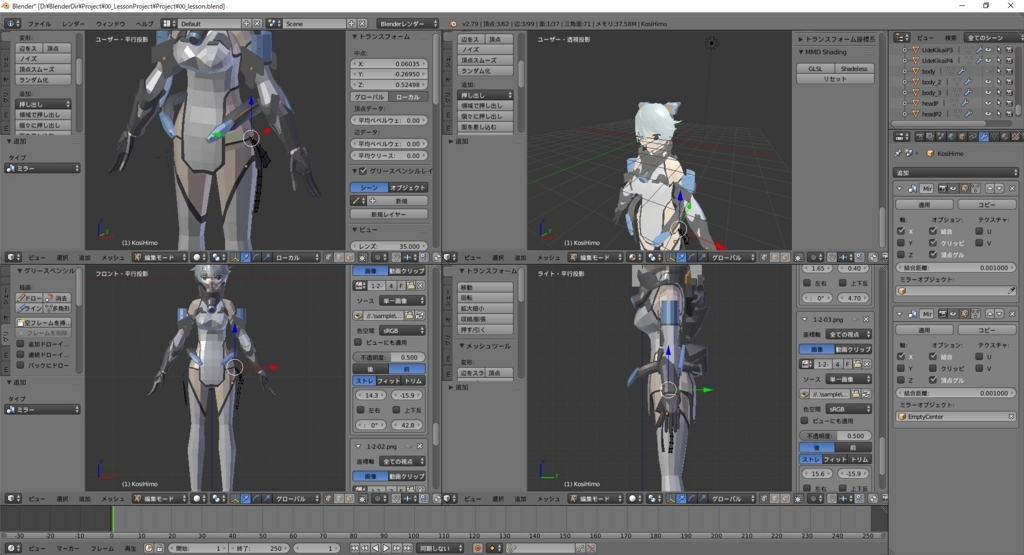Click the modifiers wrench tab in properties editor
1024x555 pixels.
983,137
